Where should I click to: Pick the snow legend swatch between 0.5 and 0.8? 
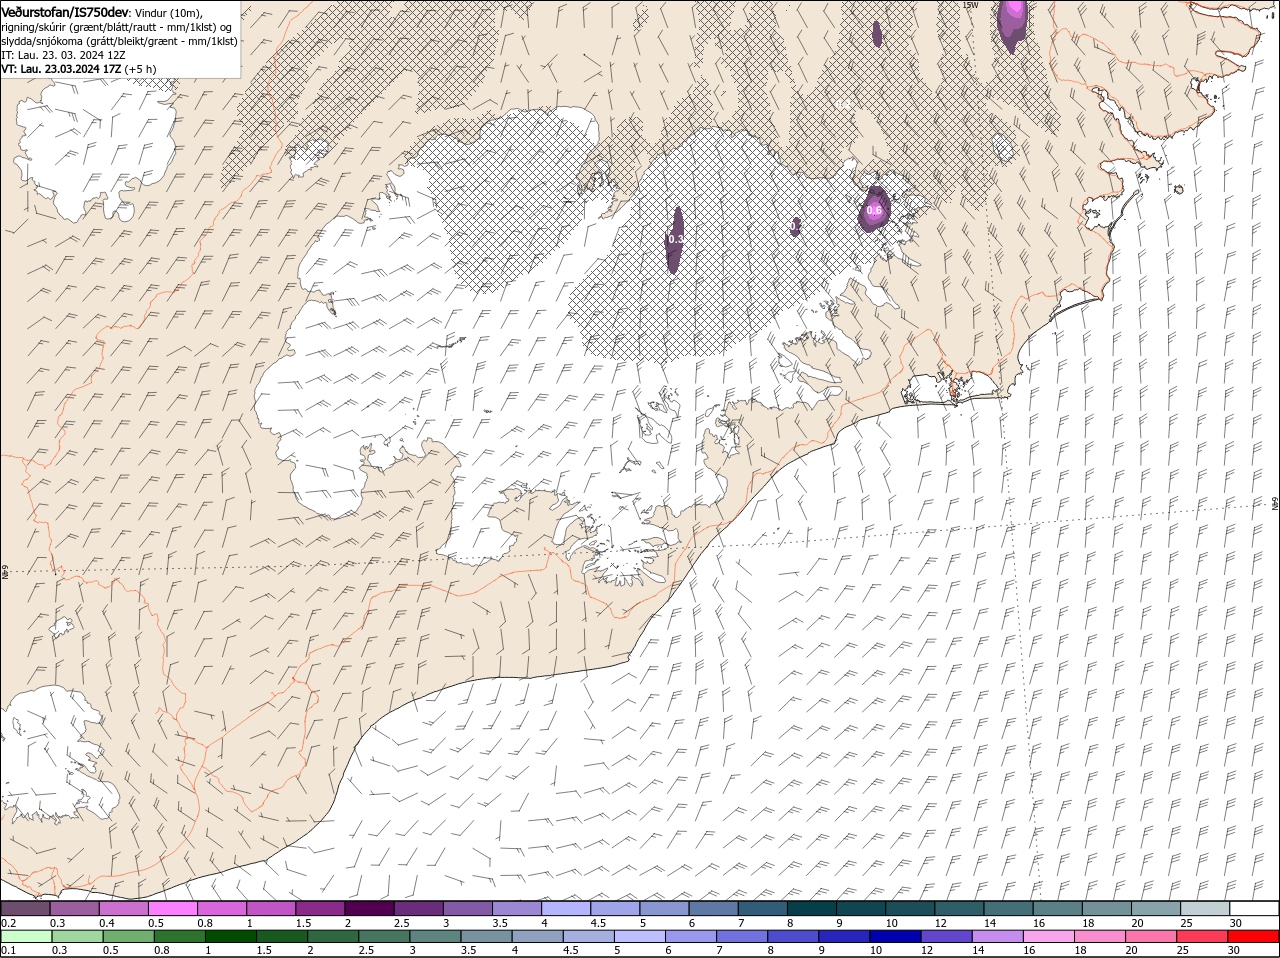[x=173, y=909]
